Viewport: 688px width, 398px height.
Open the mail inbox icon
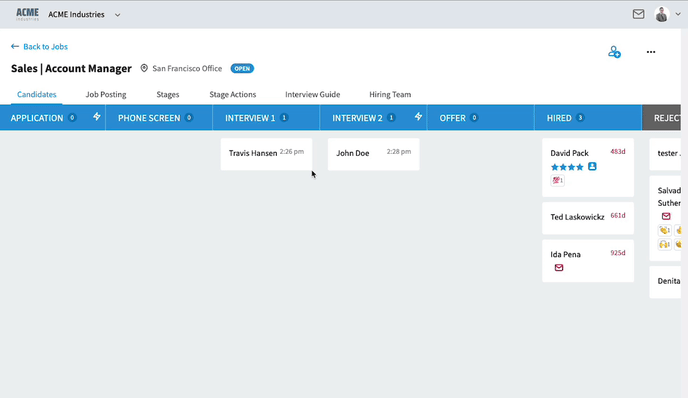(638, 14)
